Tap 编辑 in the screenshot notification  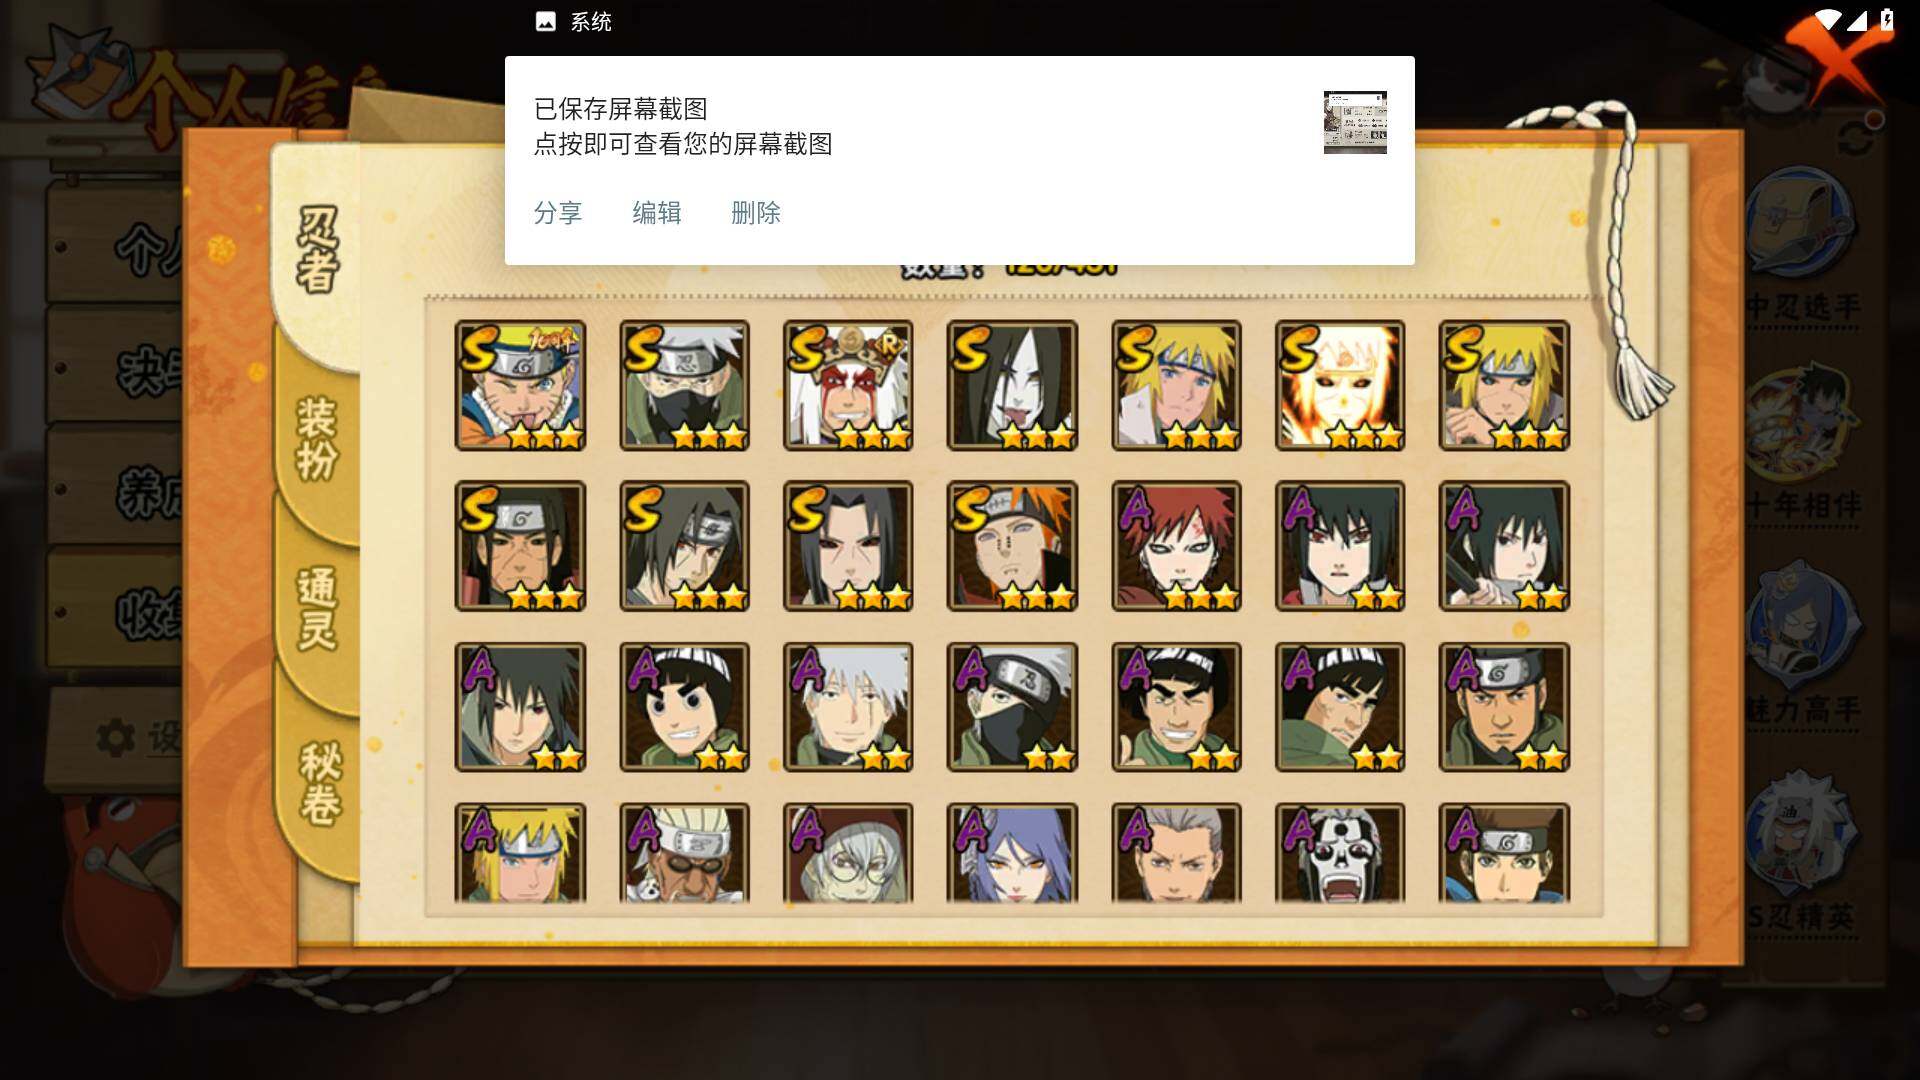656,213
